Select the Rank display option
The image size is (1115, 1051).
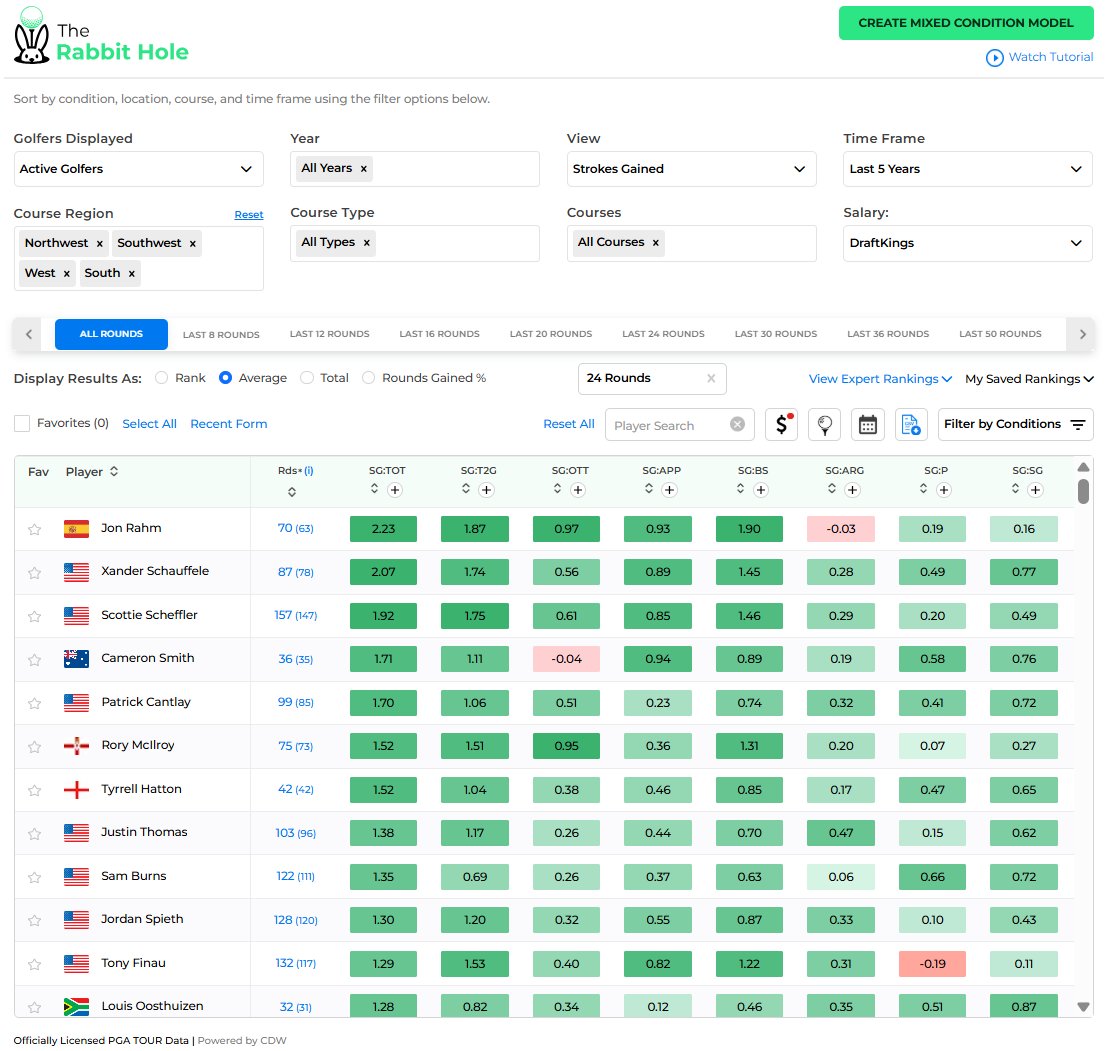161,378
